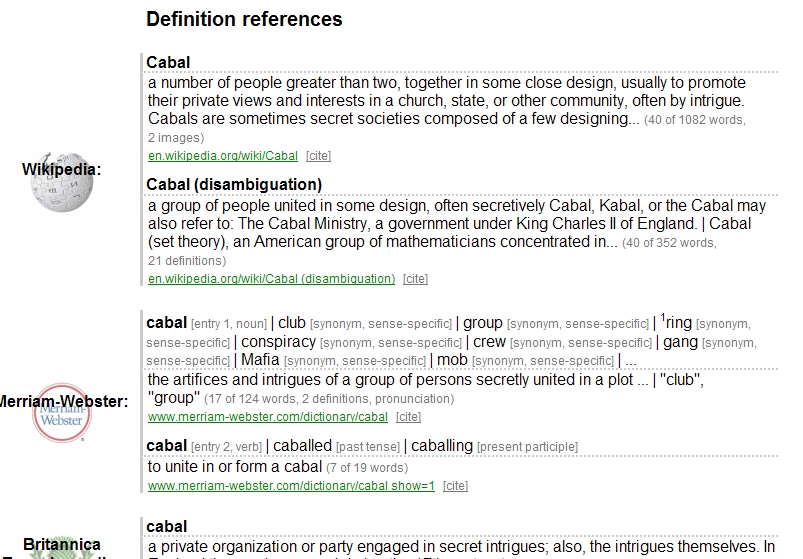Click the Merriam-Webster circular logo

[61, 413]
